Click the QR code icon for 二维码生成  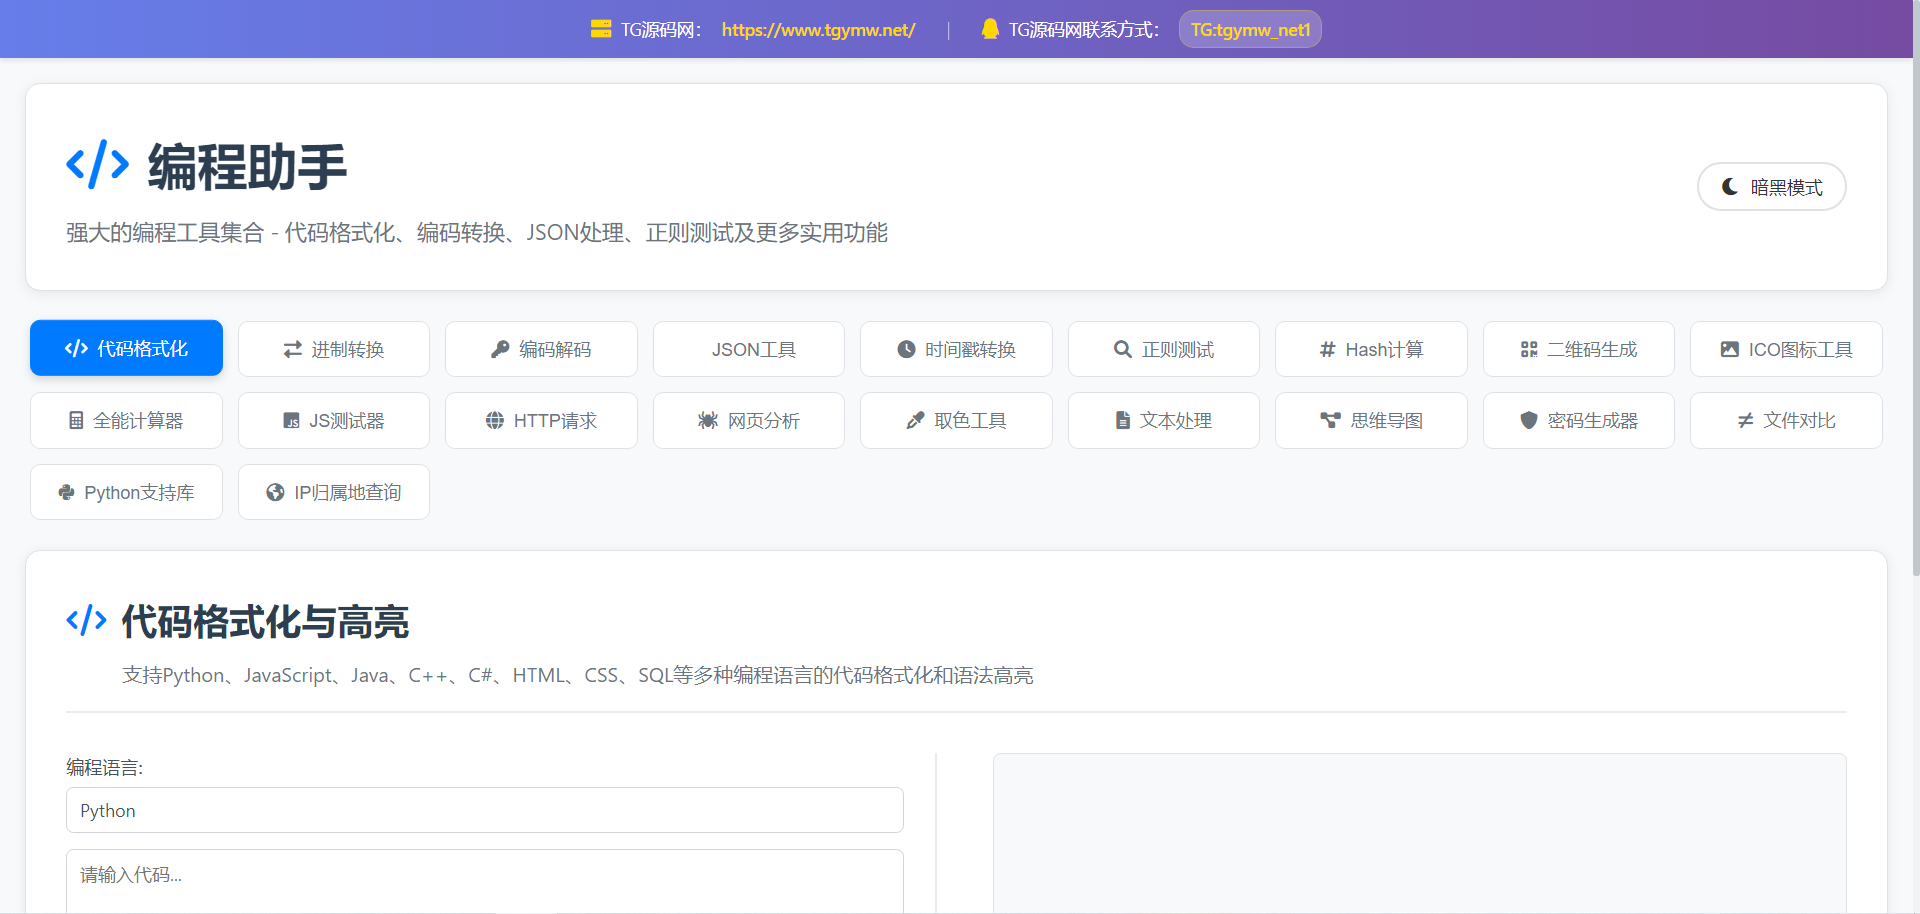[1529, 349]
